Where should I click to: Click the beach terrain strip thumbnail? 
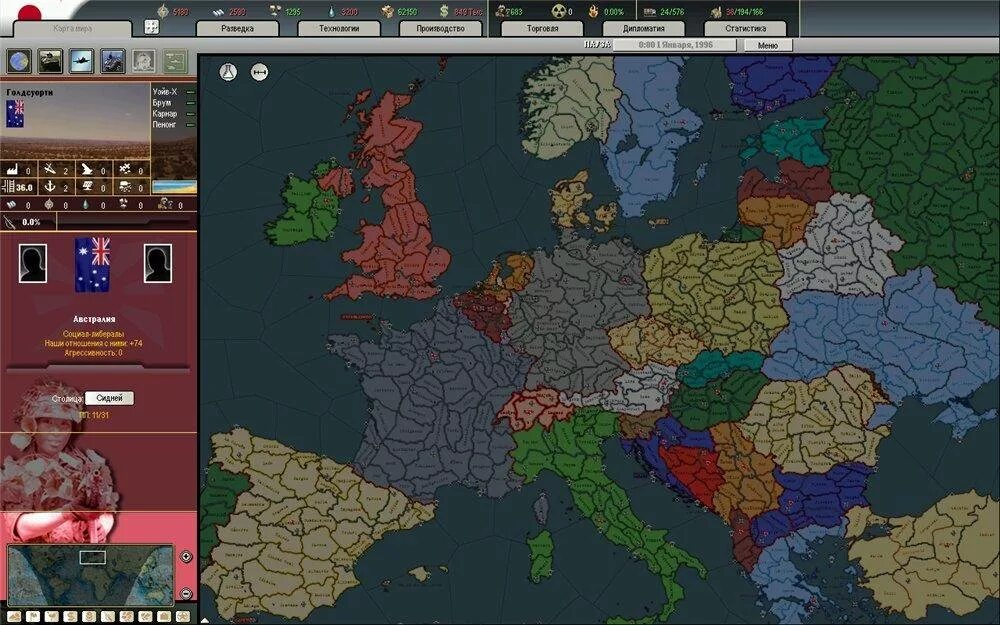[174, 187]
